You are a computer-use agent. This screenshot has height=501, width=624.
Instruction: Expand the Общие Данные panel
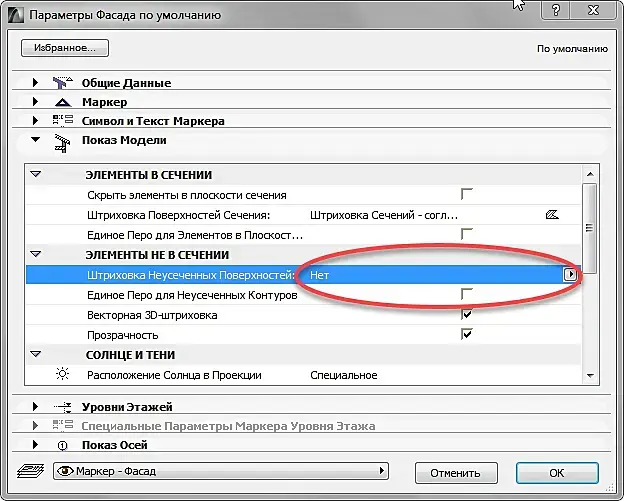pos(35,82)
